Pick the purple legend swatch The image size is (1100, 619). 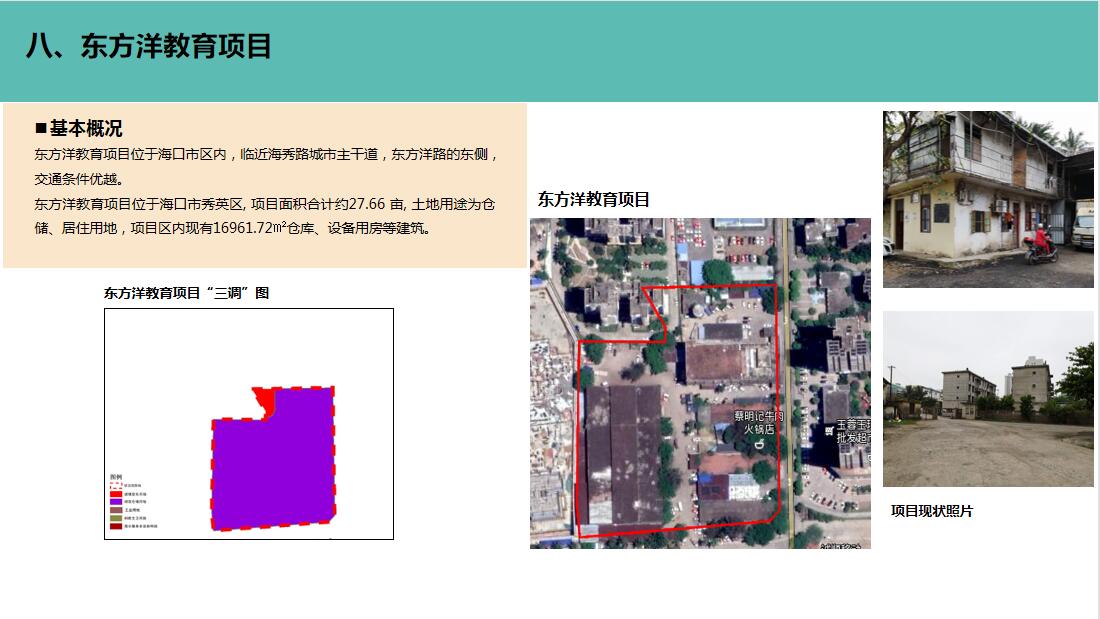point(115,501)
